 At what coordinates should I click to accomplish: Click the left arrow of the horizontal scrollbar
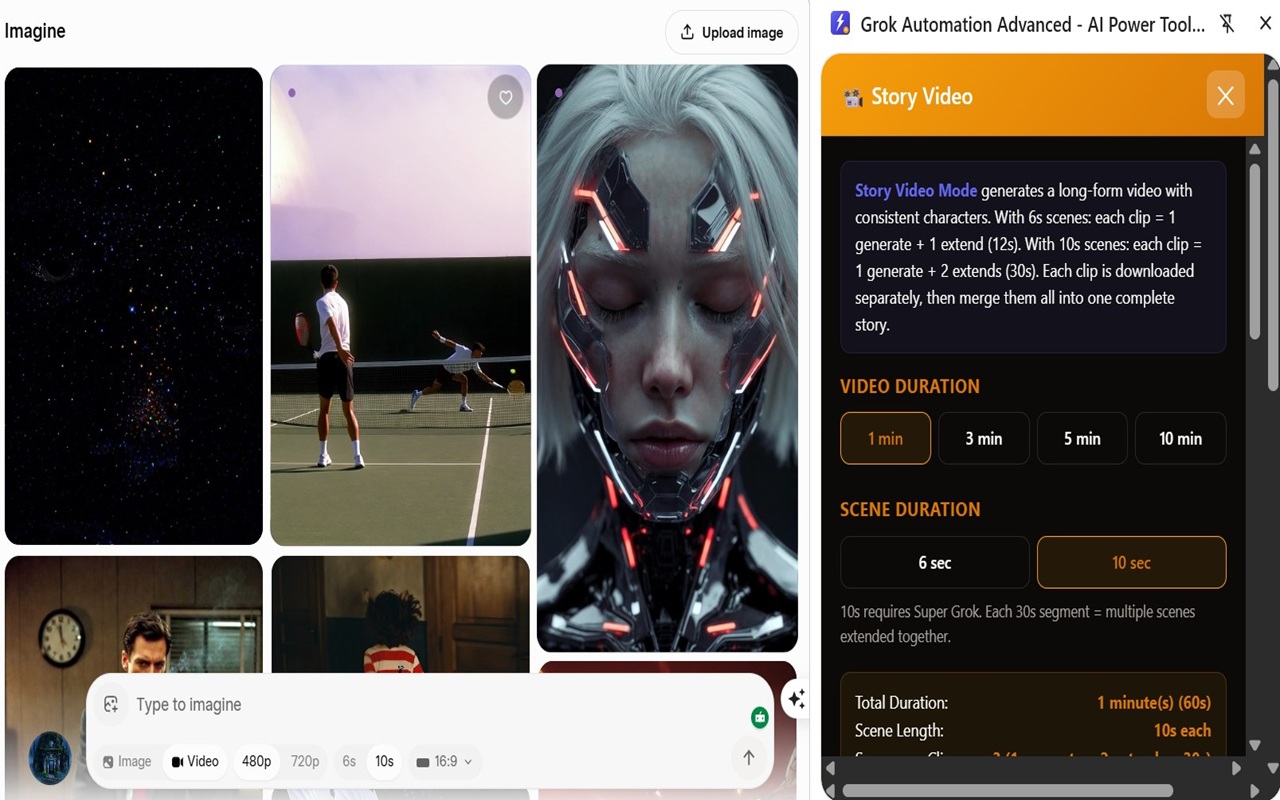(829, 769)
